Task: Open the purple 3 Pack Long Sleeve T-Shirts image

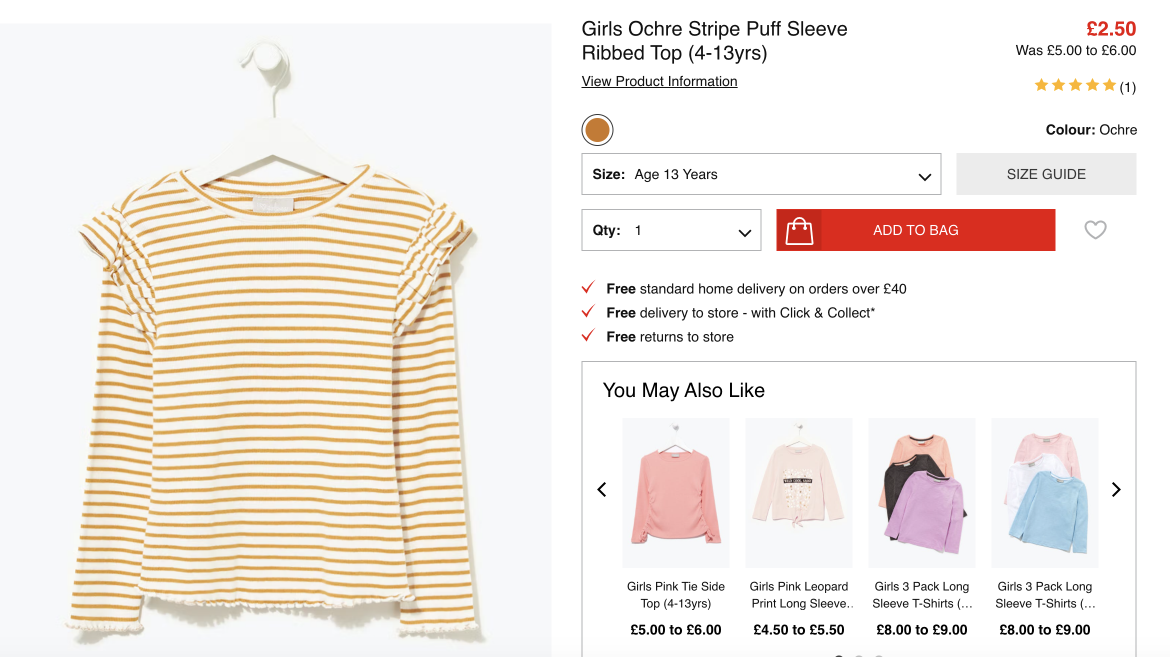Action: point(922,493)
